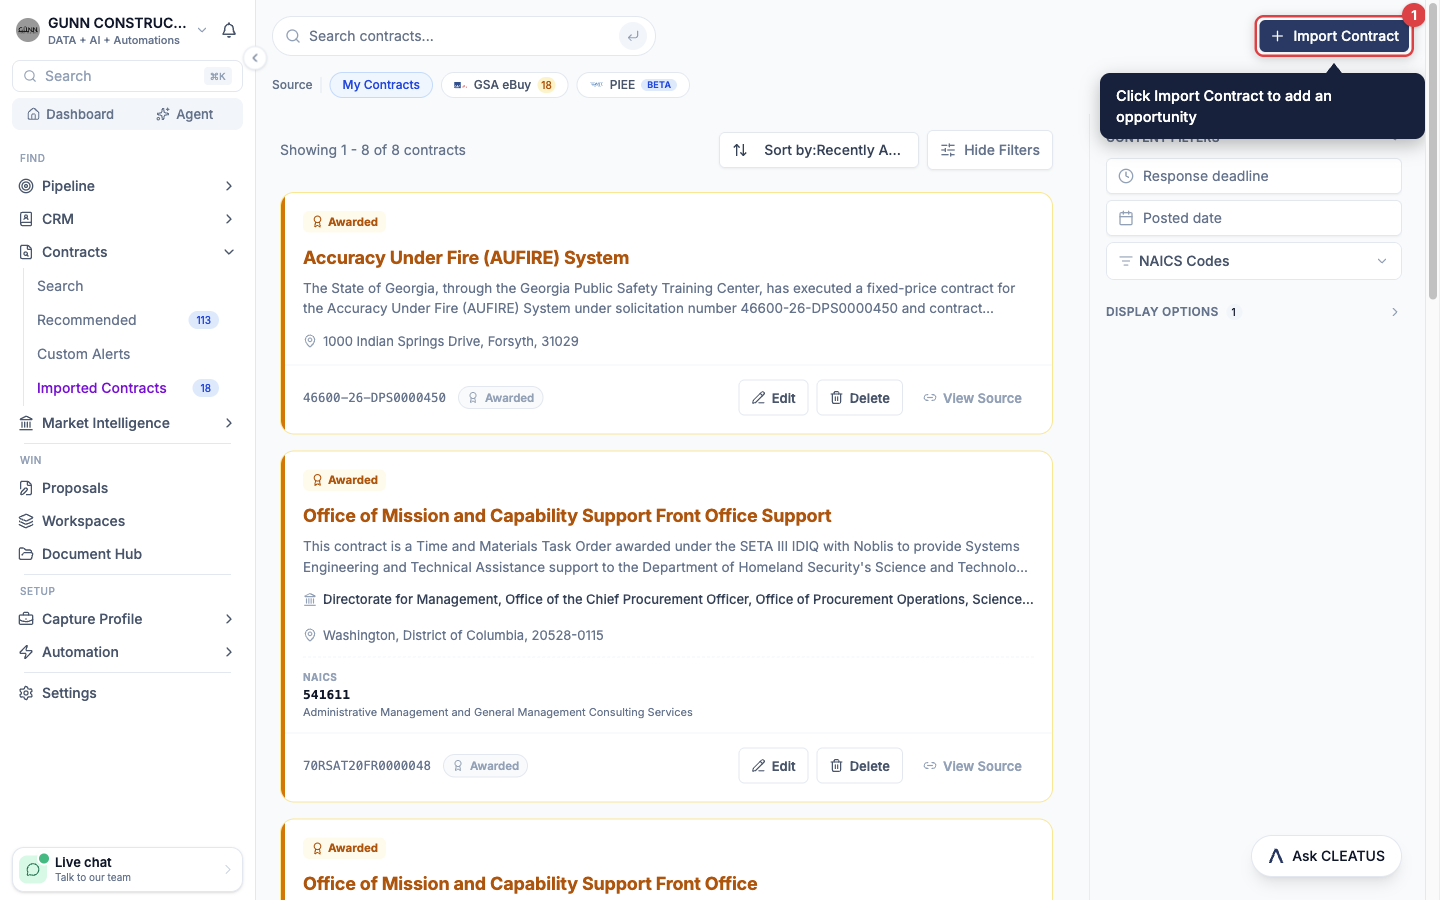Select My Contracts source filter
The width and height of the screenshot is (1440, 900).
pyautogui.click(x=381, y=85)
